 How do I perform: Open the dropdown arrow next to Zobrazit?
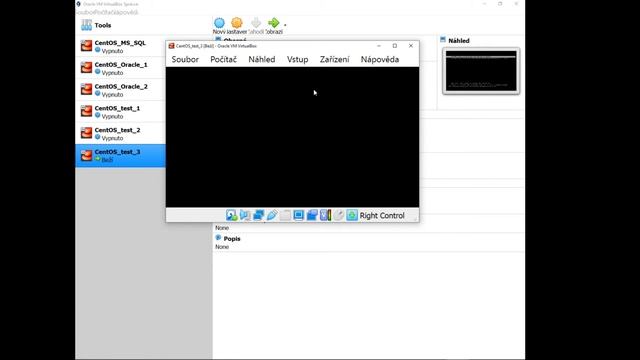(x=285, y=25)
